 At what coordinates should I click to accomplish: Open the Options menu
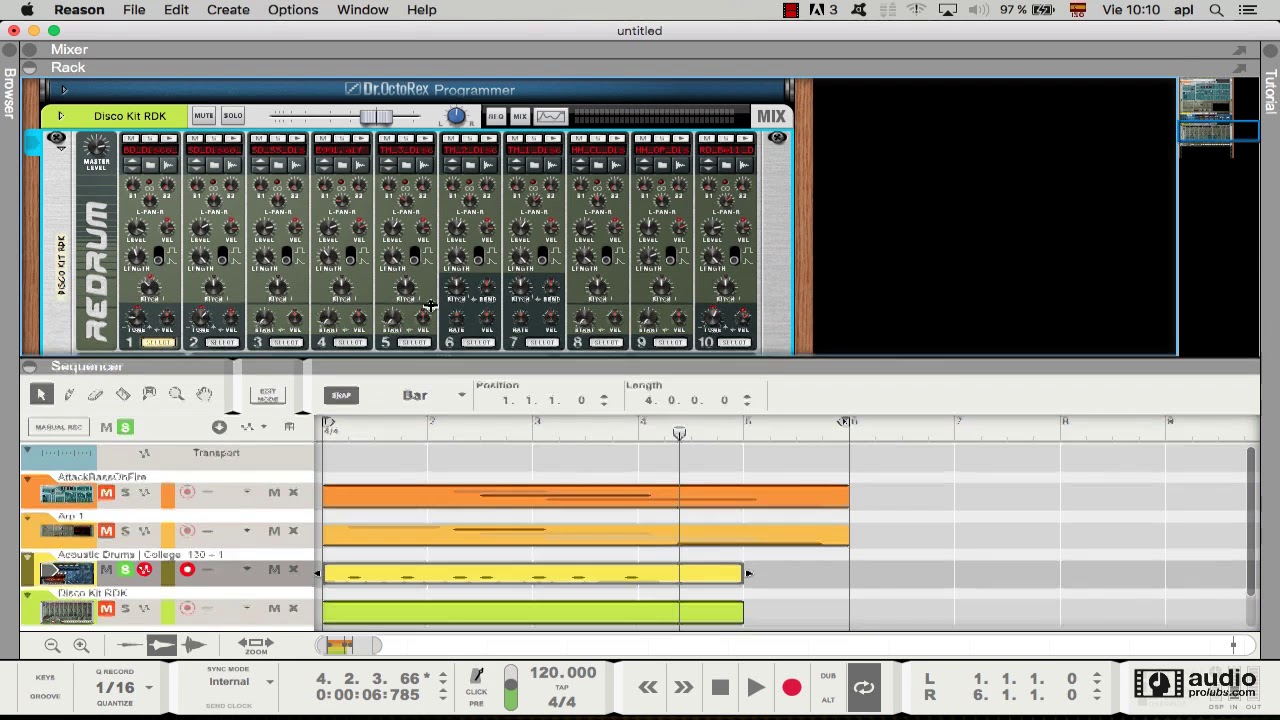click(x=293, y=10)
